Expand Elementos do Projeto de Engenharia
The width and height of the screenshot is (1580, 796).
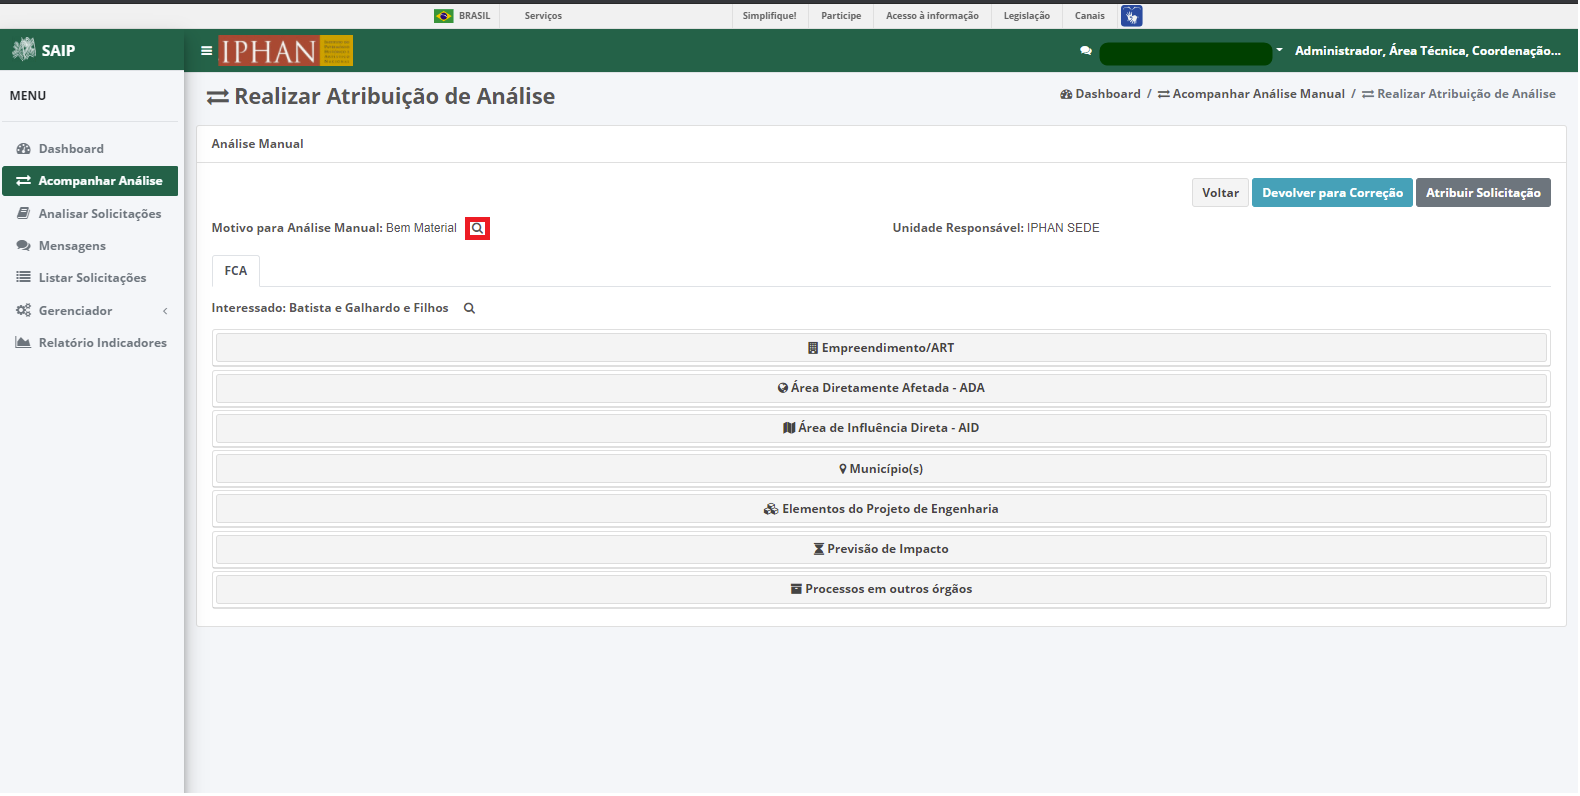point(881,509)
